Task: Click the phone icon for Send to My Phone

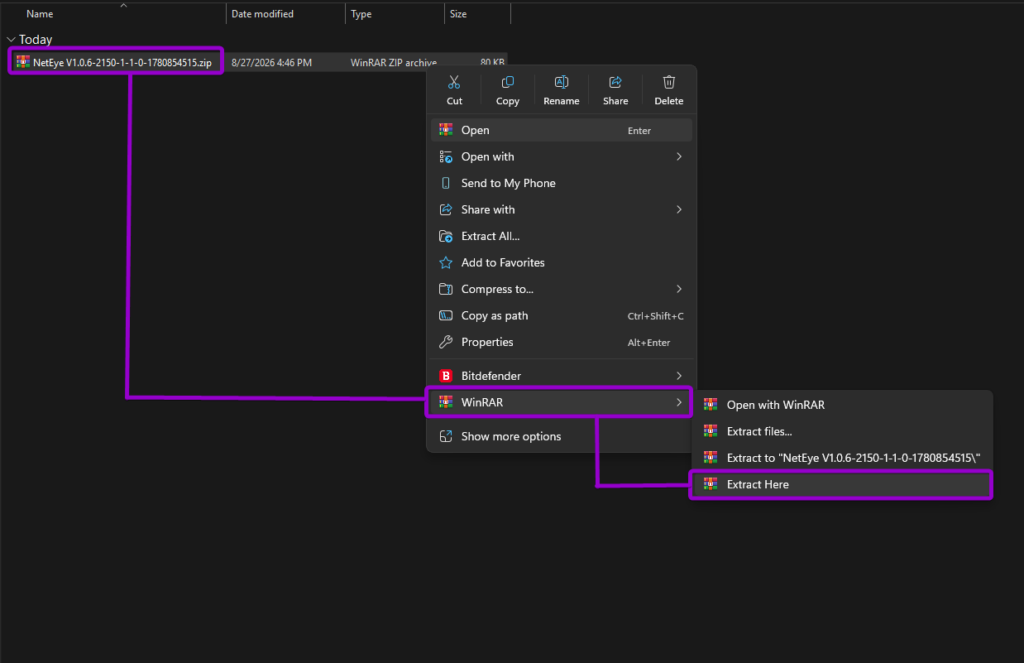Action: click(x=446, y=183)
